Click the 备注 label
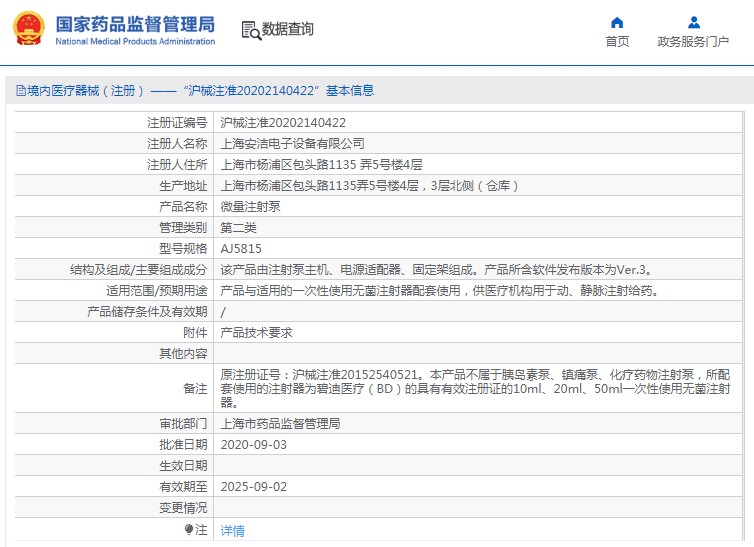The width and height of the screenshot is (754, 547). click(x=195, y=388)
